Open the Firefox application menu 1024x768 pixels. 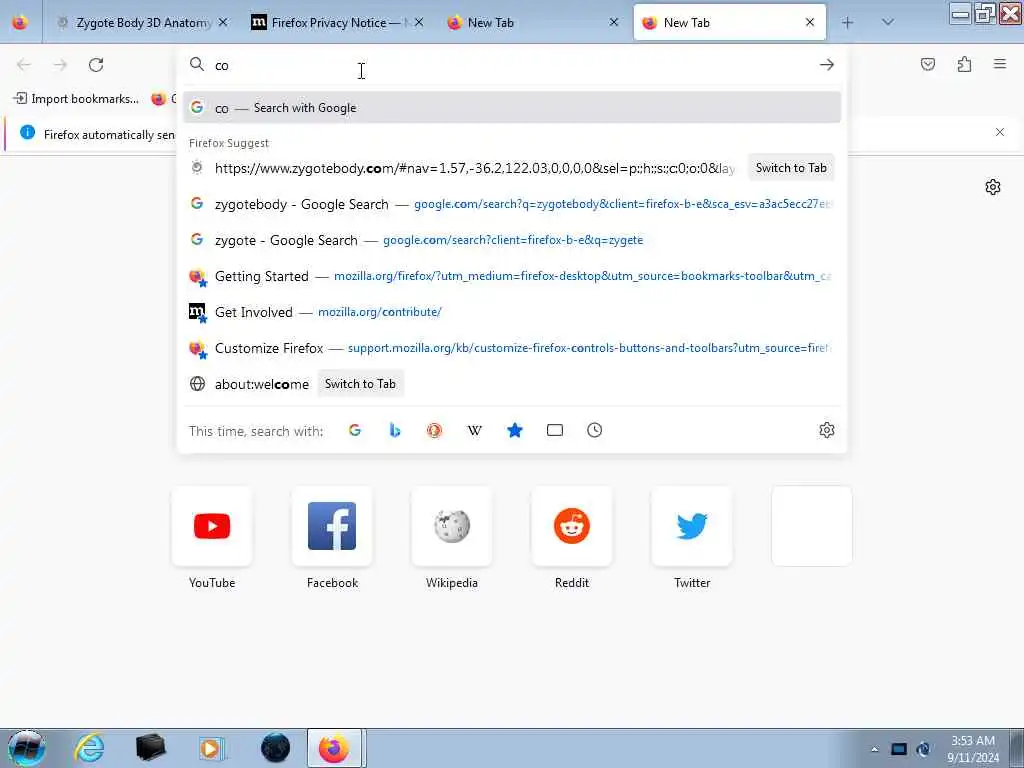[1000, 64]
